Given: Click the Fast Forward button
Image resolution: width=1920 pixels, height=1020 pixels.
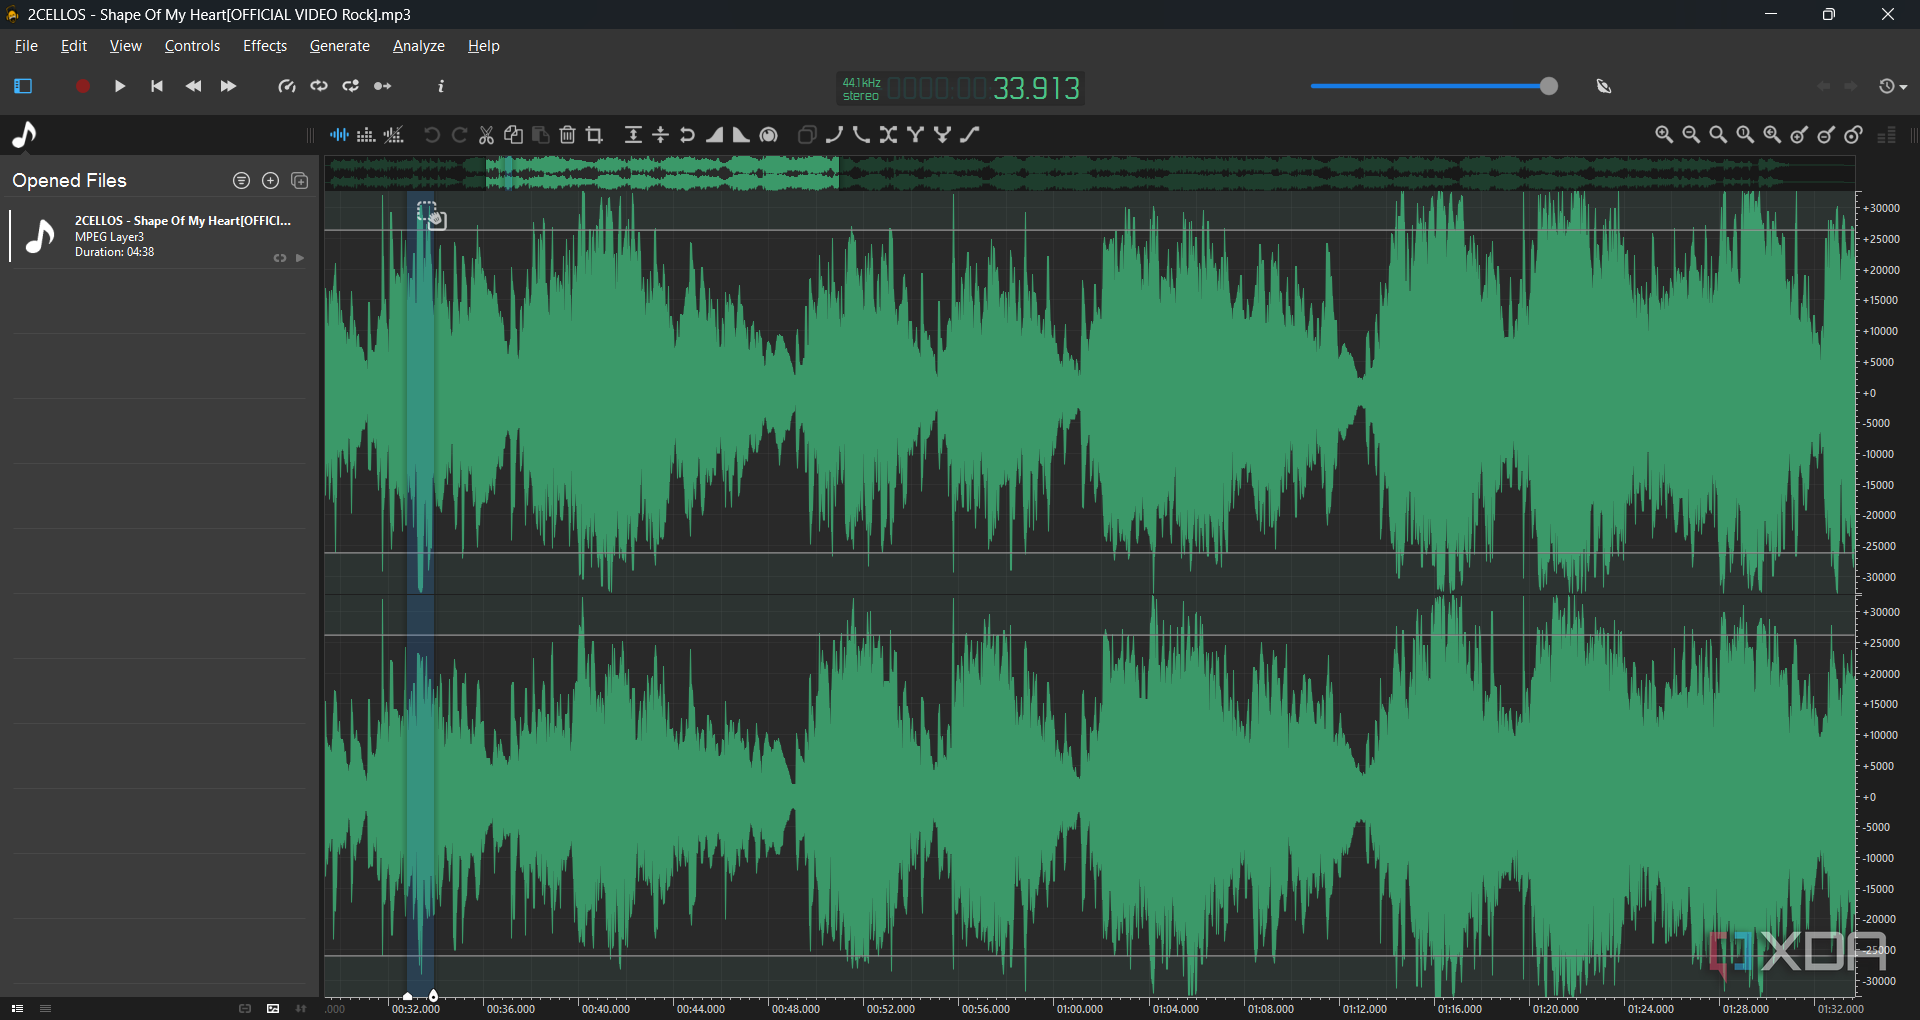Looking at the screenshot, I should tap(228, 87).
